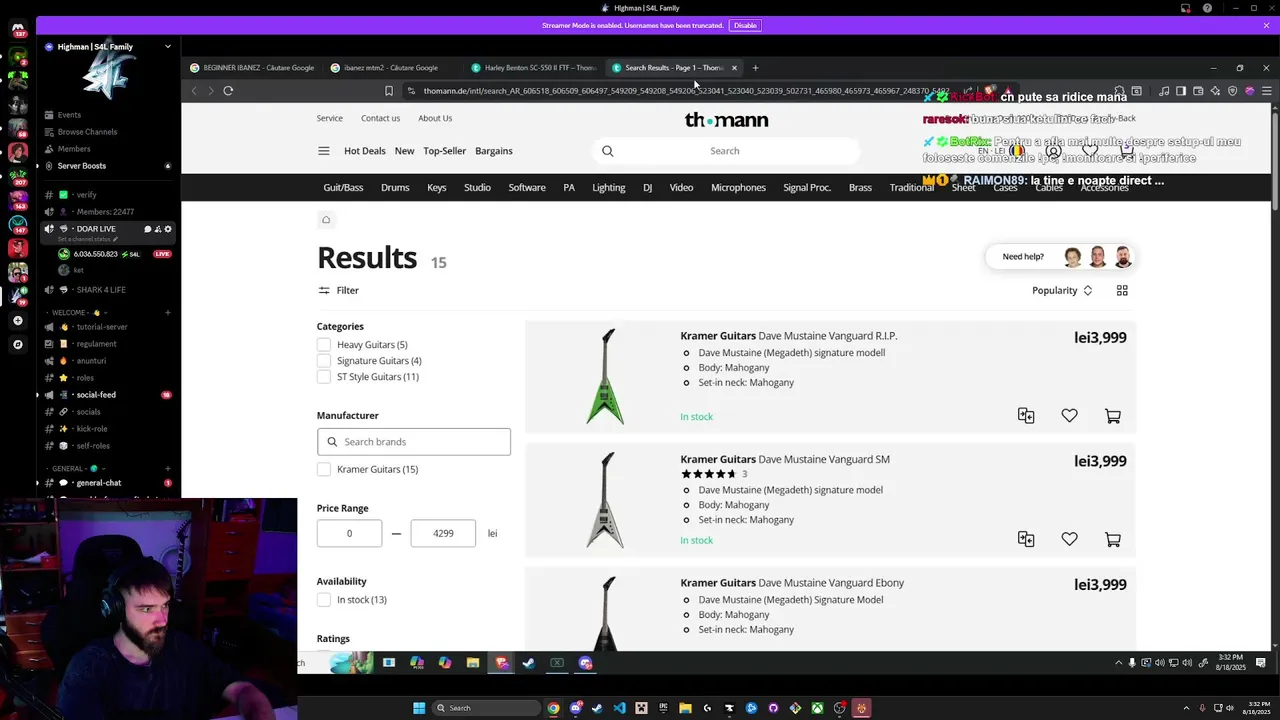This screenshot has width=1280, height=720.
Task: Compare the Vanguard SM guitar
Action: coord(1026,539)
